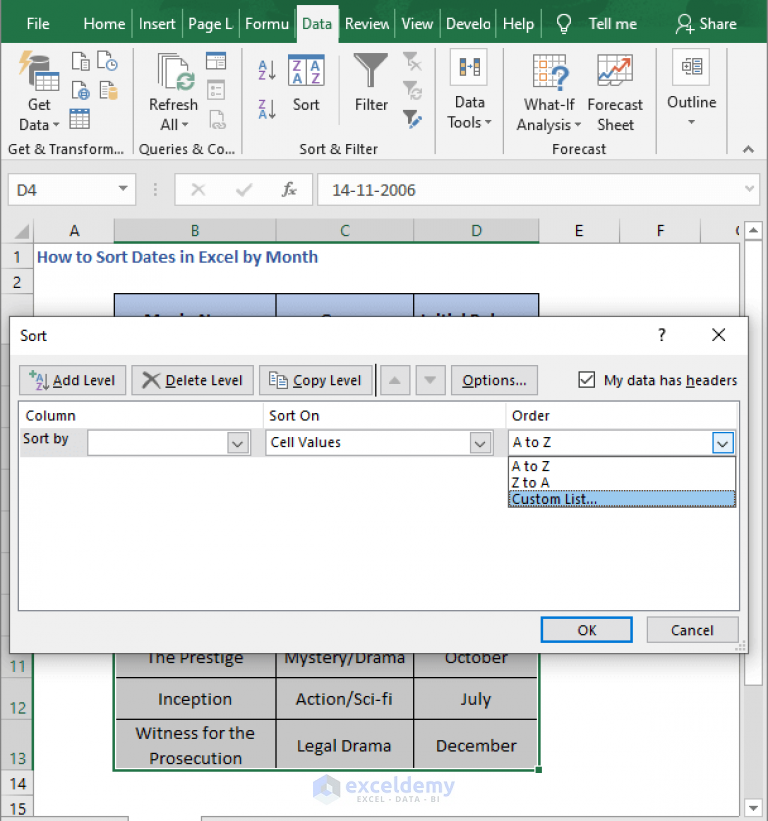Toggle the My data has headers checkbox
Image resolution: width=768 pixels, height=821 pixels.
[586, 380]
